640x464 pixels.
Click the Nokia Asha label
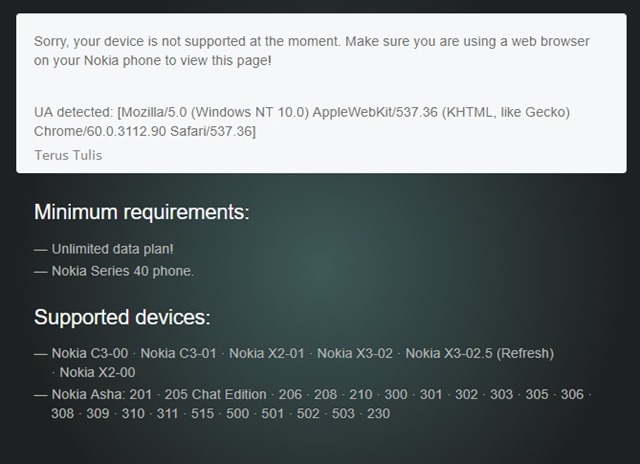[87, 394]
